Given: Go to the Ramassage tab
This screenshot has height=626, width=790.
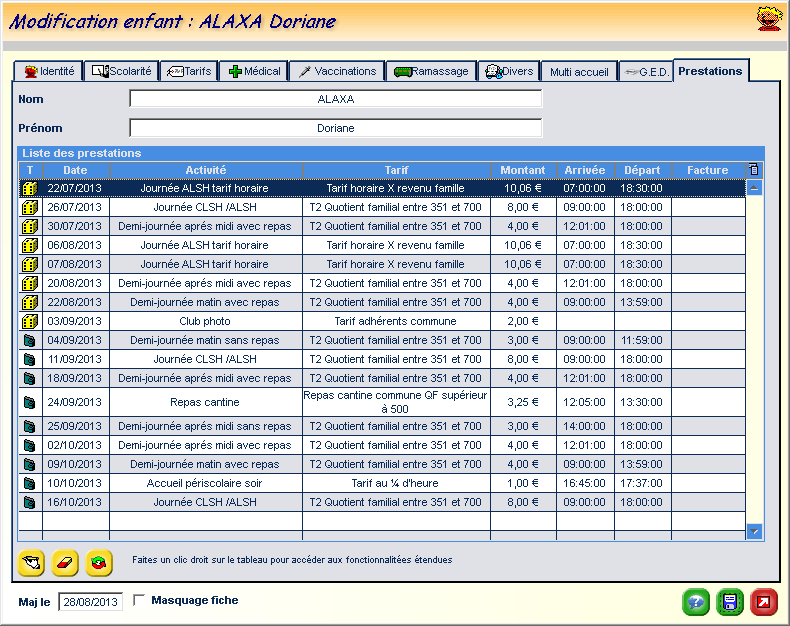Looking at the screenshot, I should (x=430, y=71).
